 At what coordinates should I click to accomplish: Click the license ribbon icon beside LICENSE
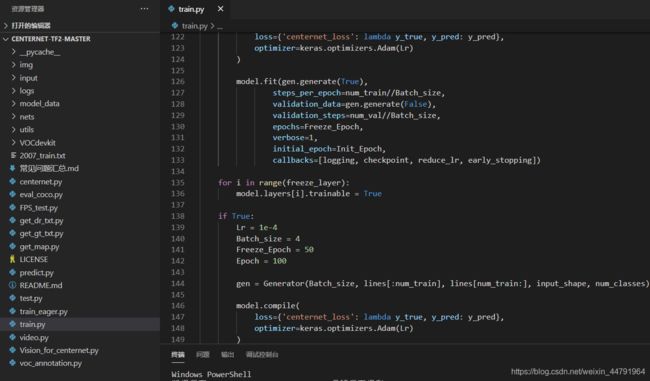pyautogui.click(x=12, y=259)
